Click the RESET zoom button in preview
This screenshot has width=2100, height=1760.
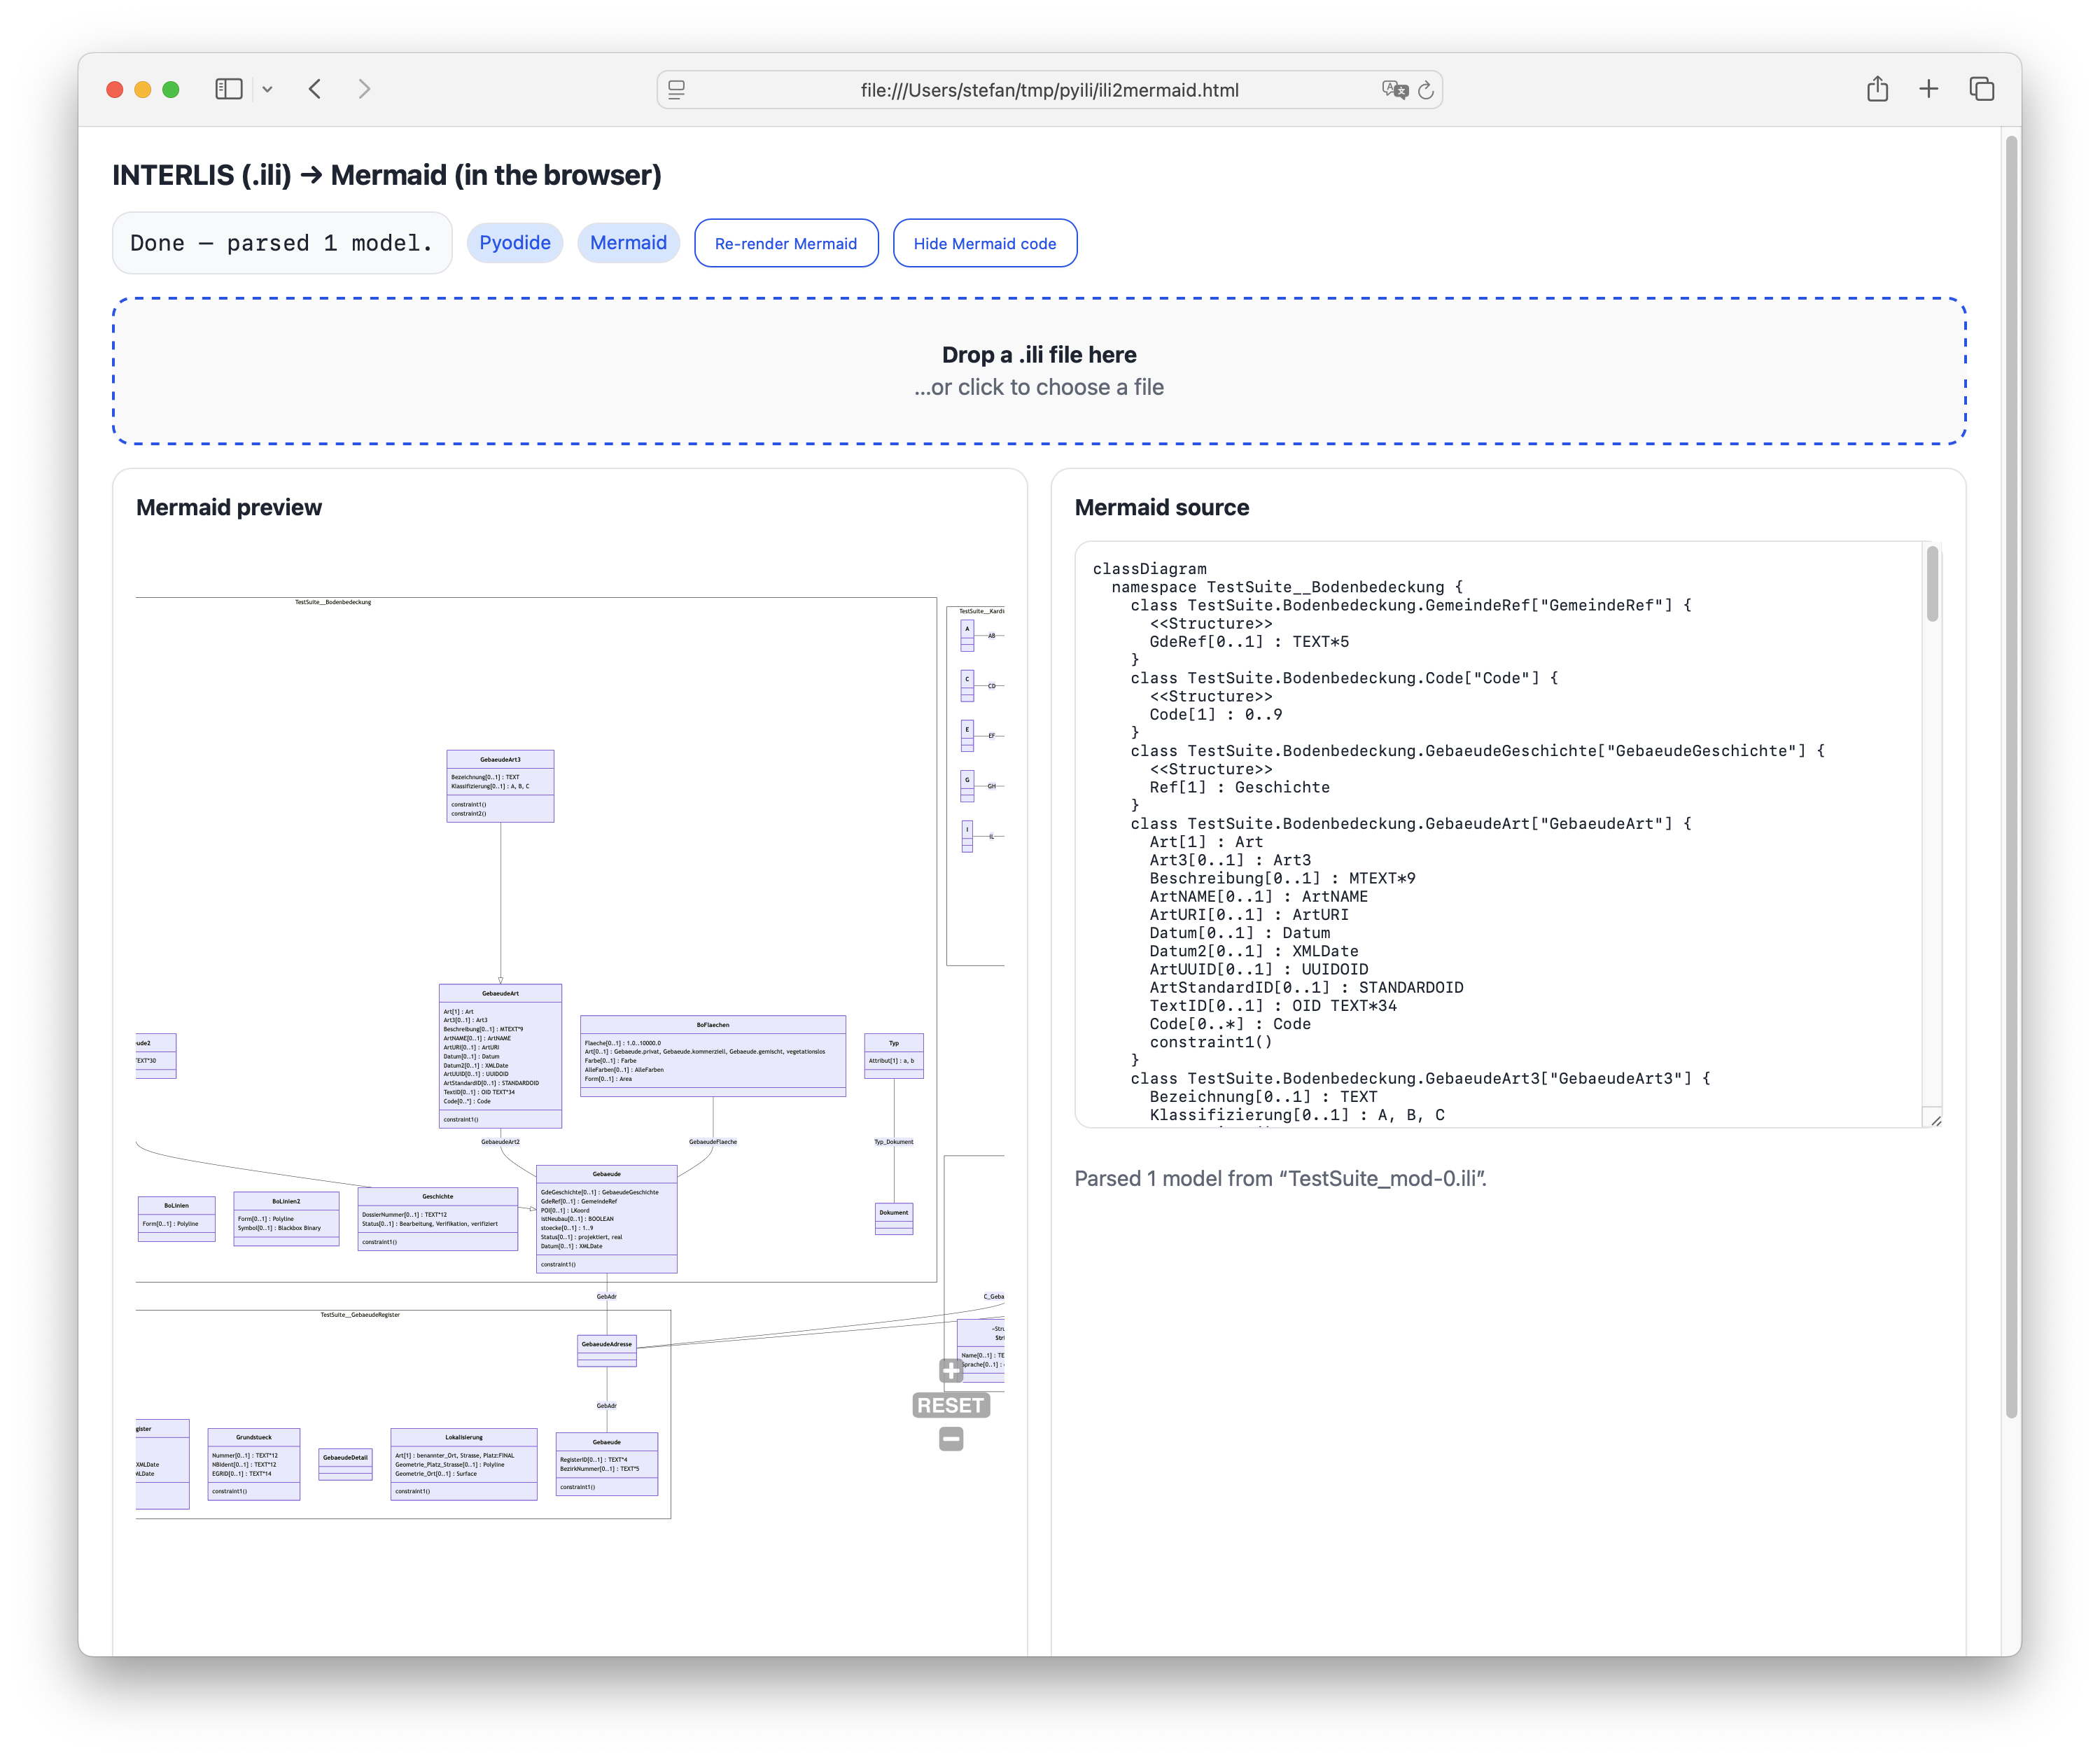[x=951, y=1405]
